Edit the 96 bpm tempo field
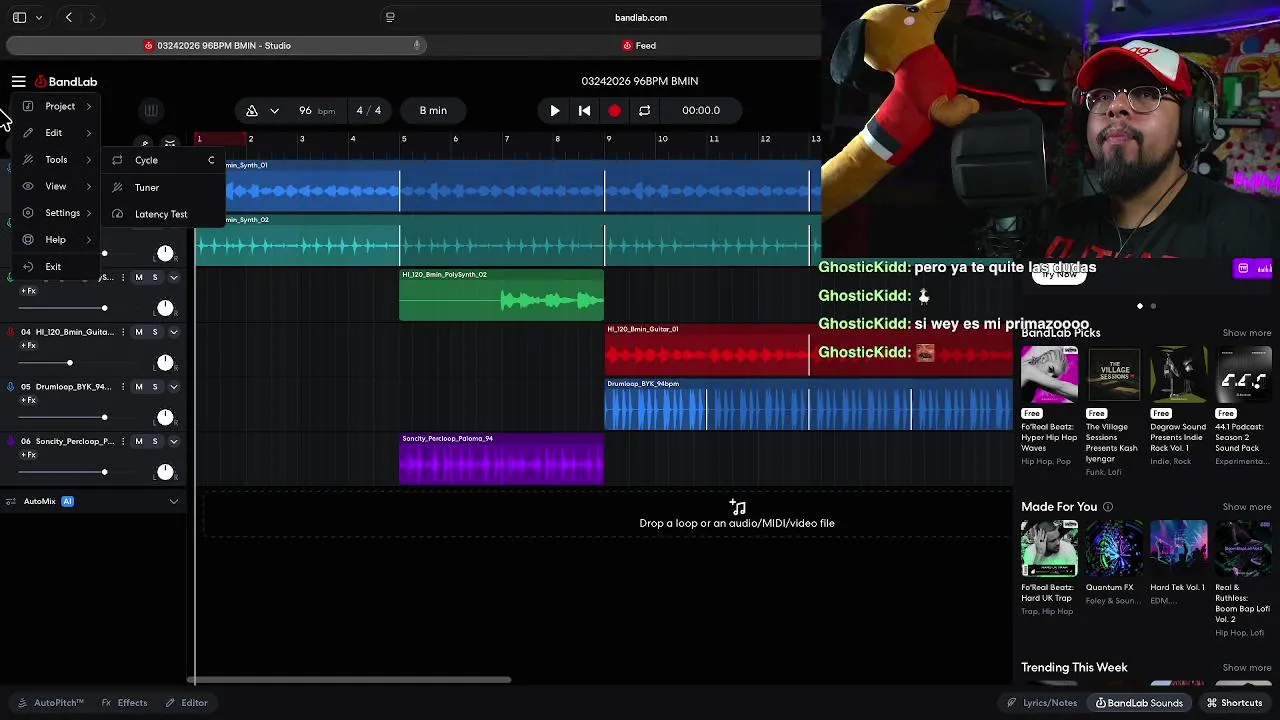The height and width of the screenshot is (720, 1280). pyautogui.click(x=316, y=111)
